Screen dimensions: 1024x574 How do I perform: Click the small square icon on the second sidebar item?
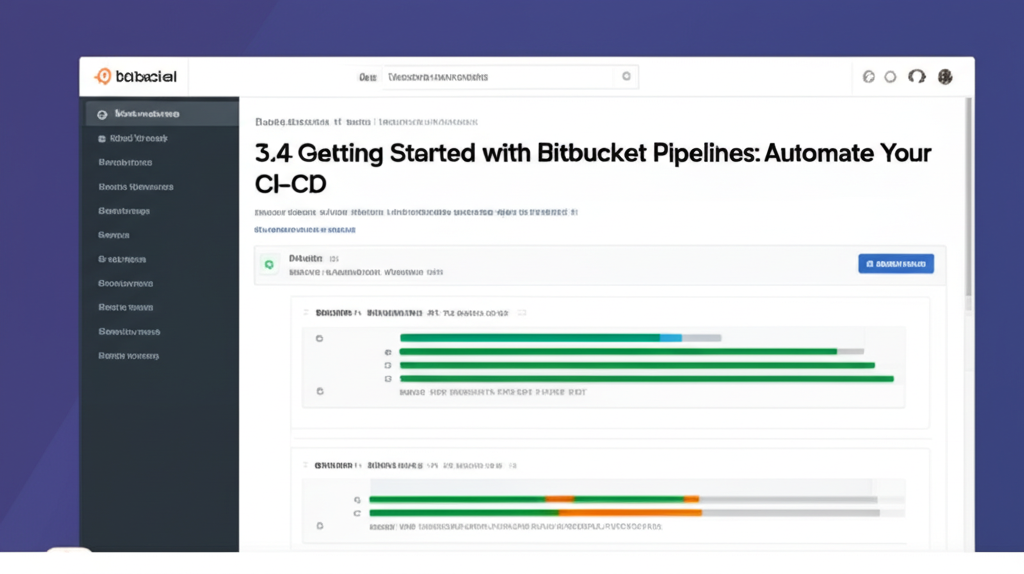tap(102, 138)
